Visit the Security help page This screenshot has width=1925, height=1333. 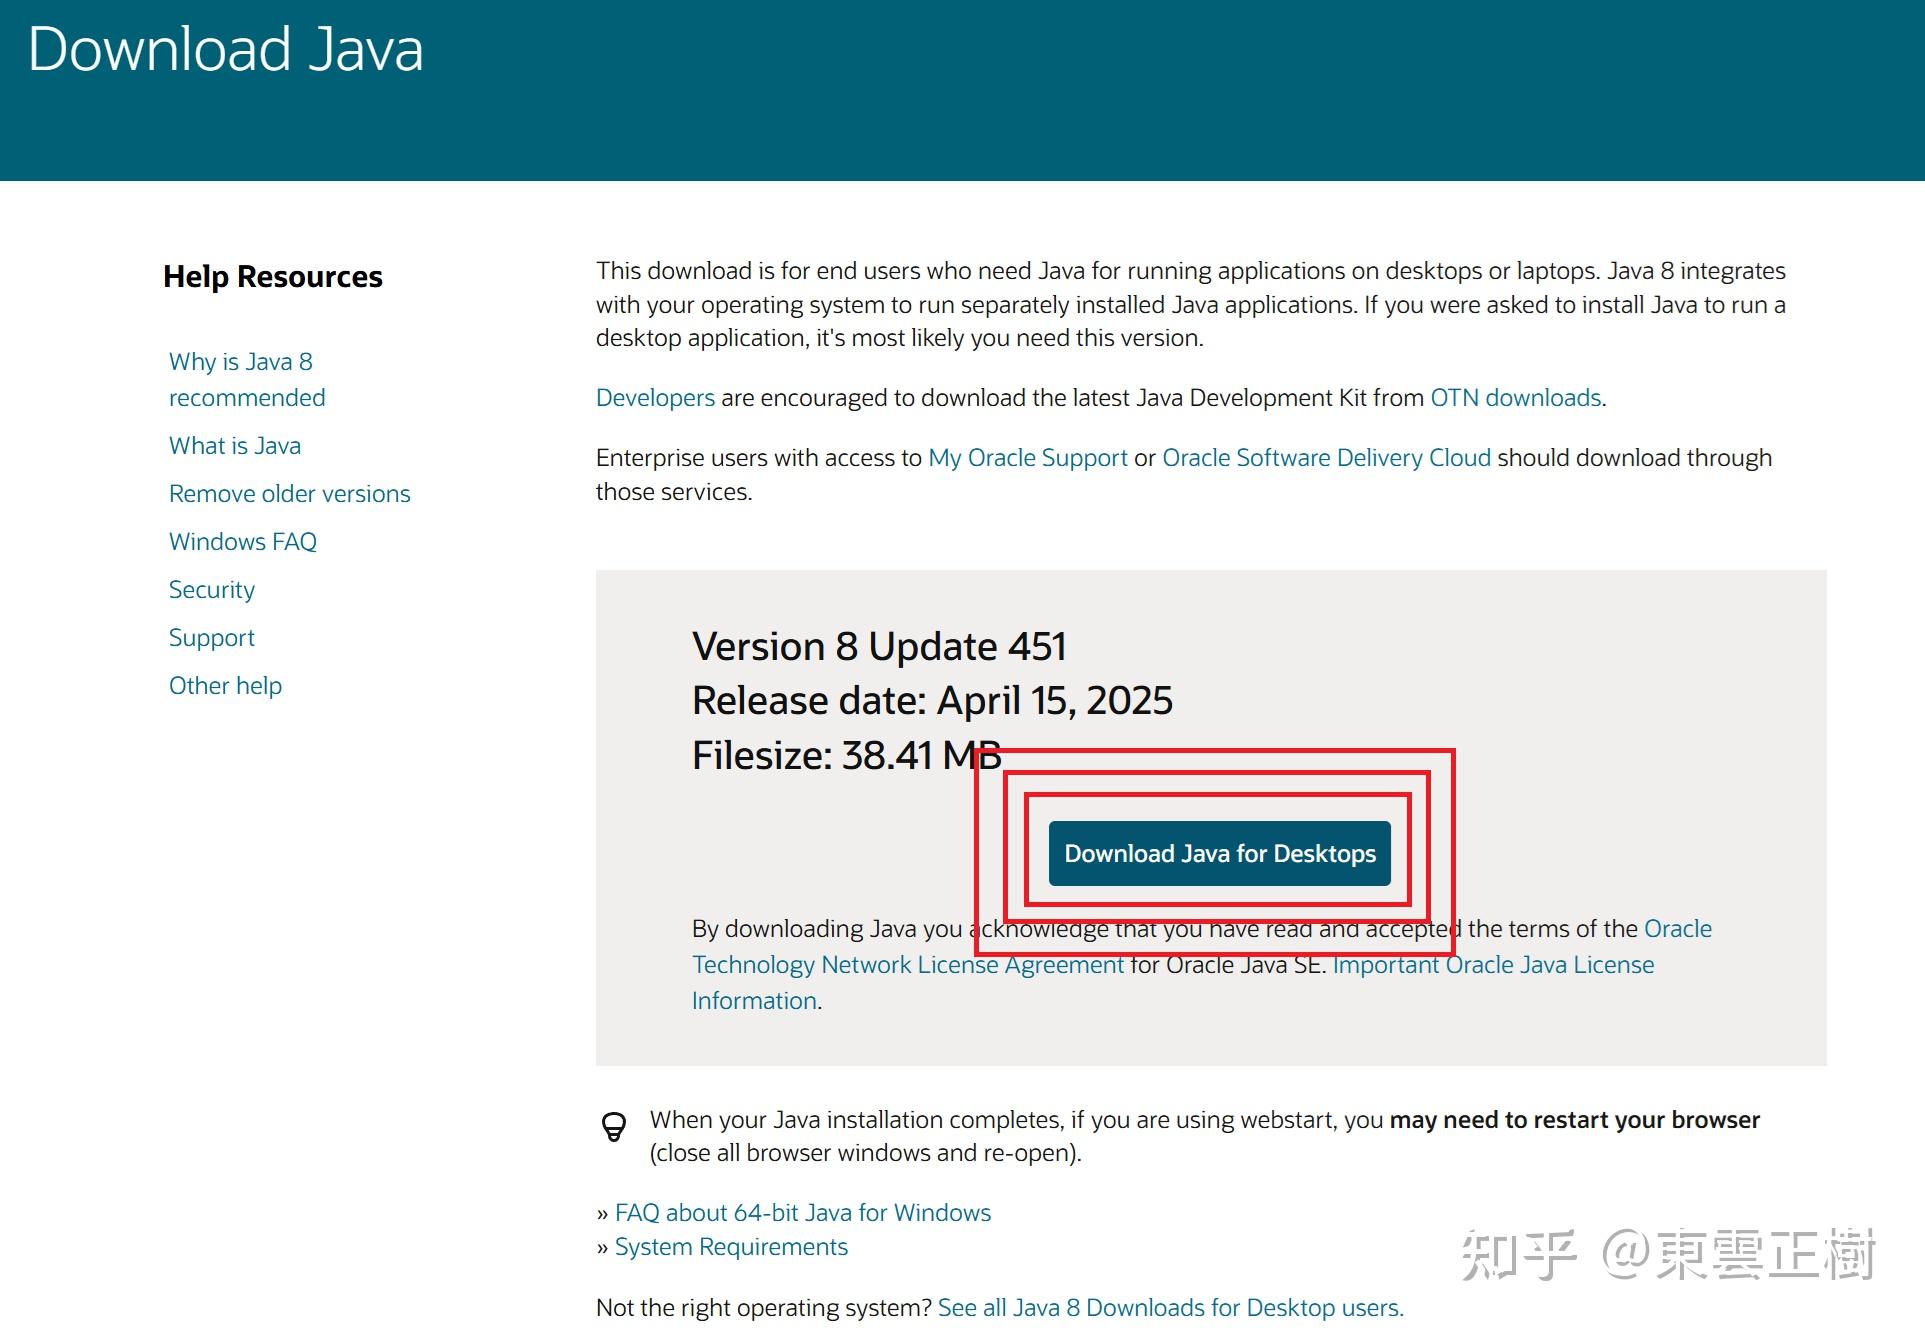212,590
